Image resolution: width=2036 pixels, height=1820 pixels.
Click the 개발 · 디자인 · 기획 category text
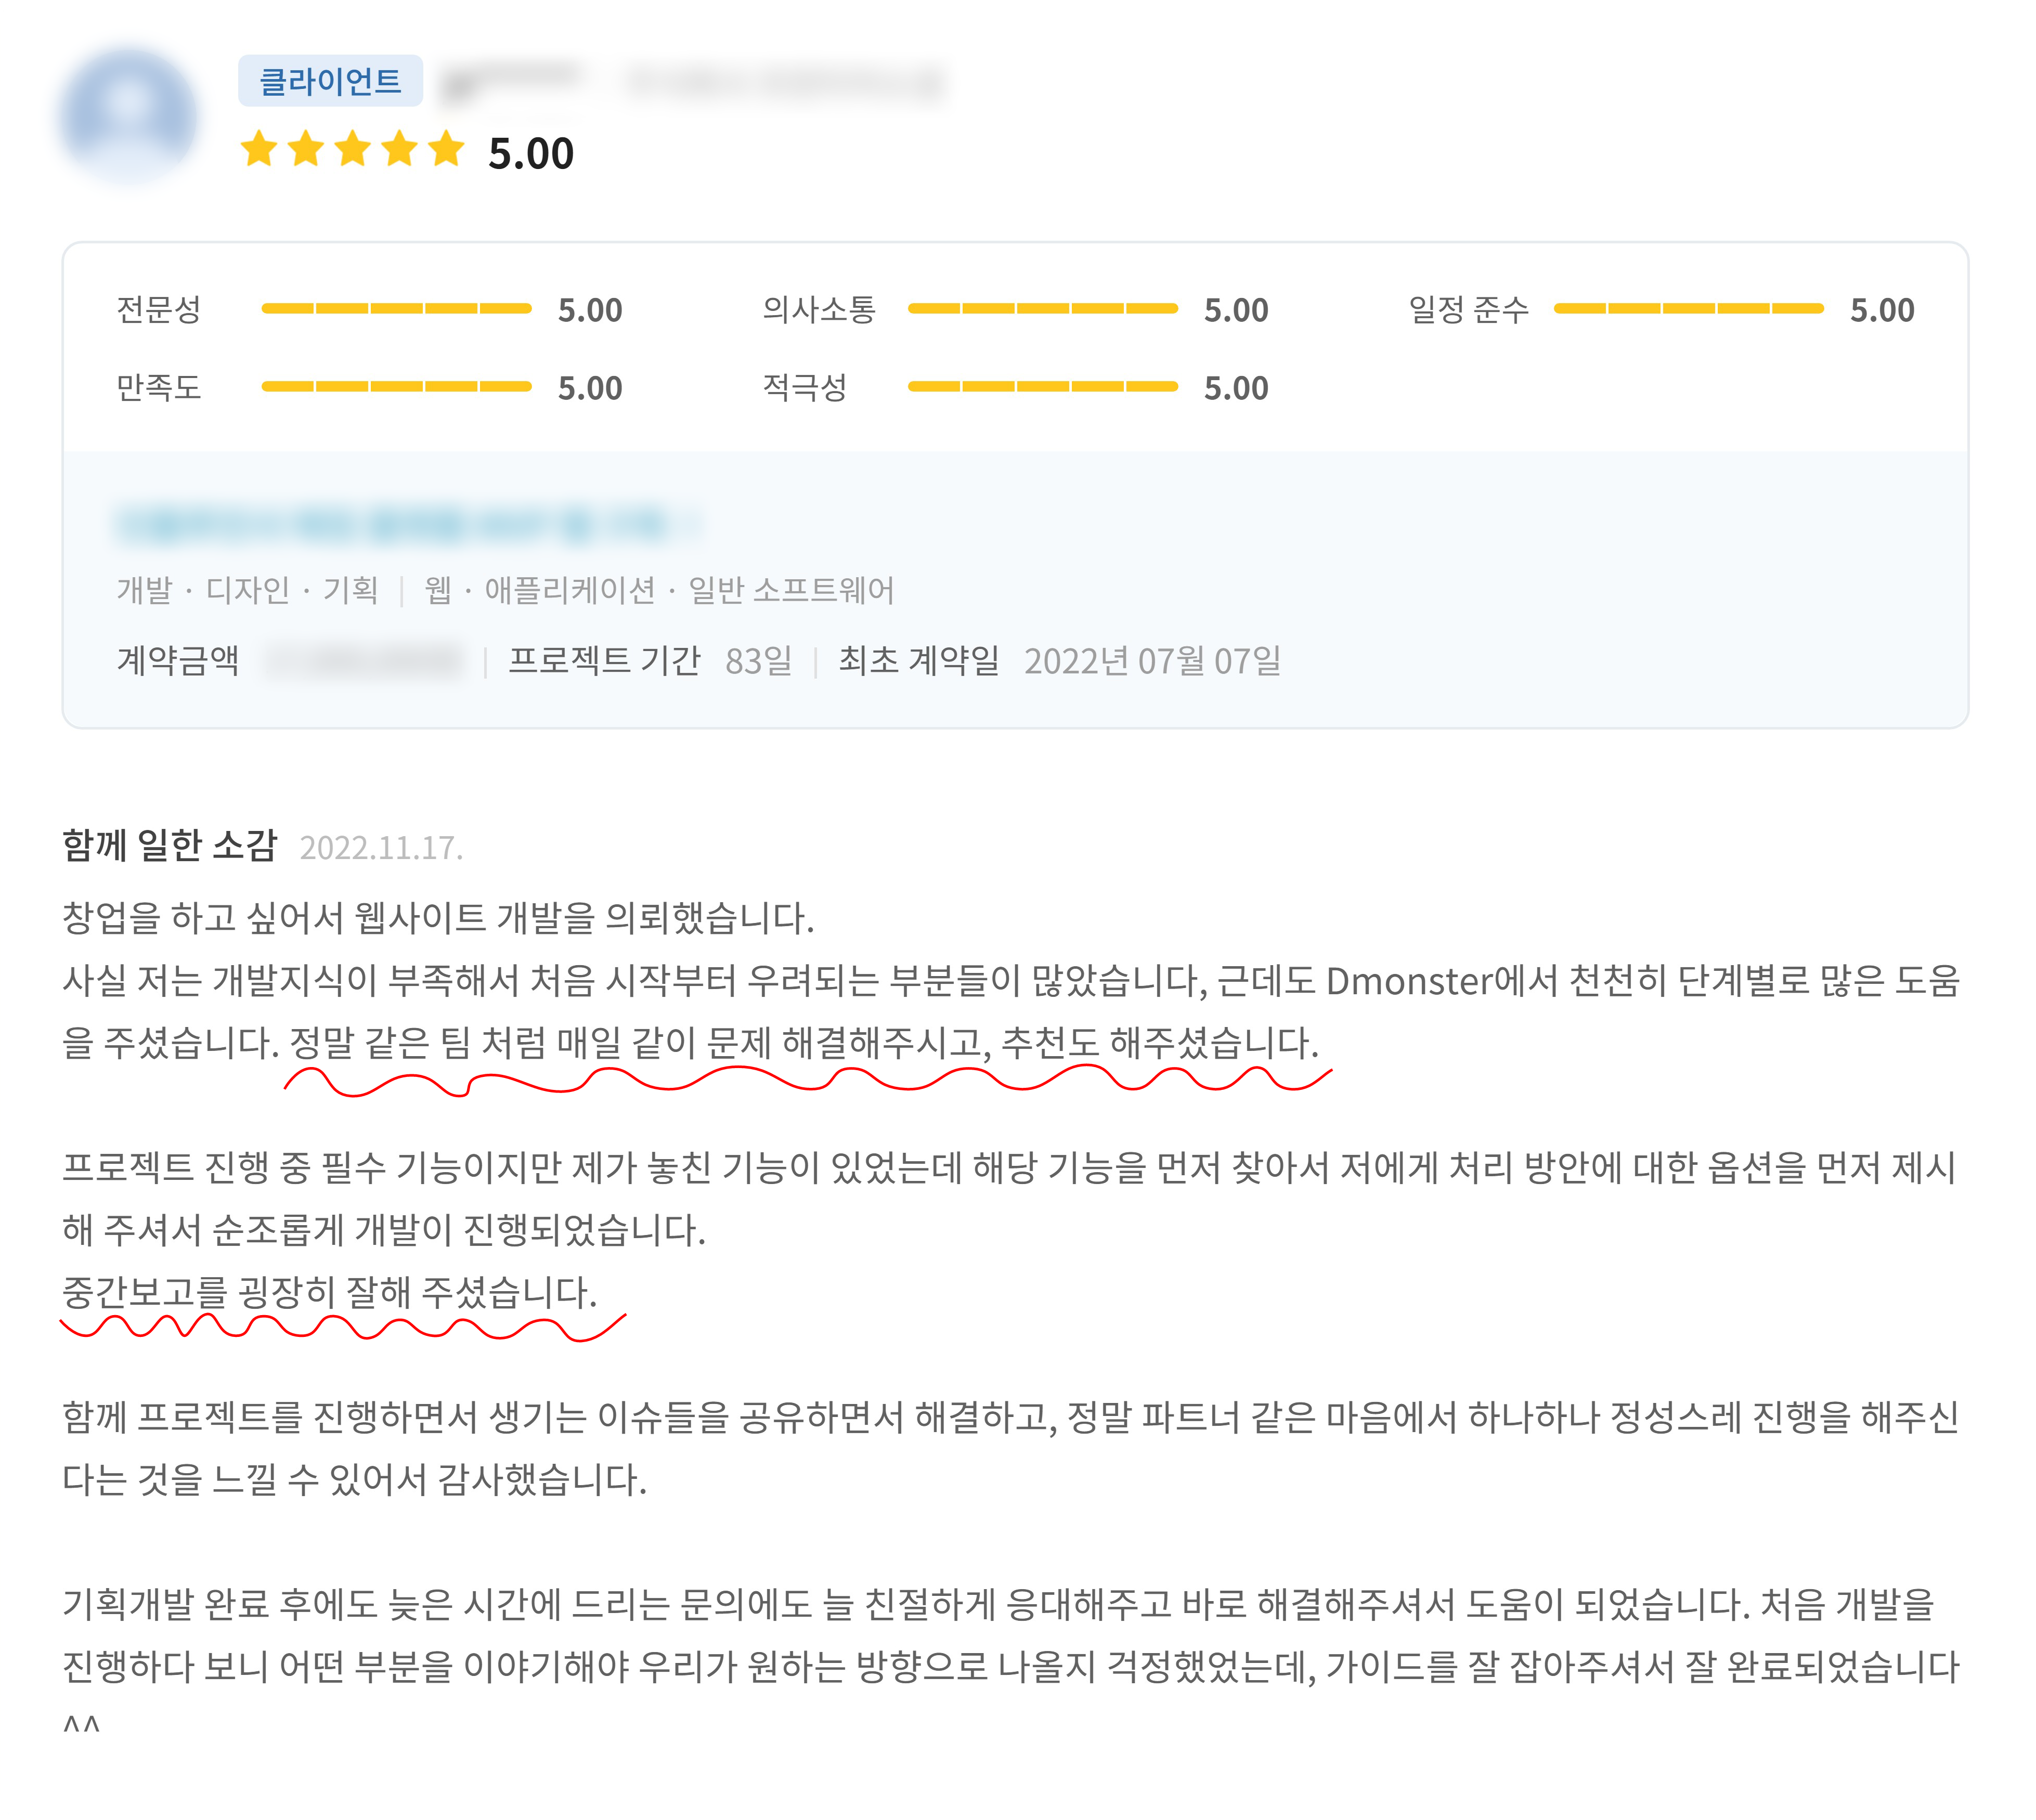247,590
